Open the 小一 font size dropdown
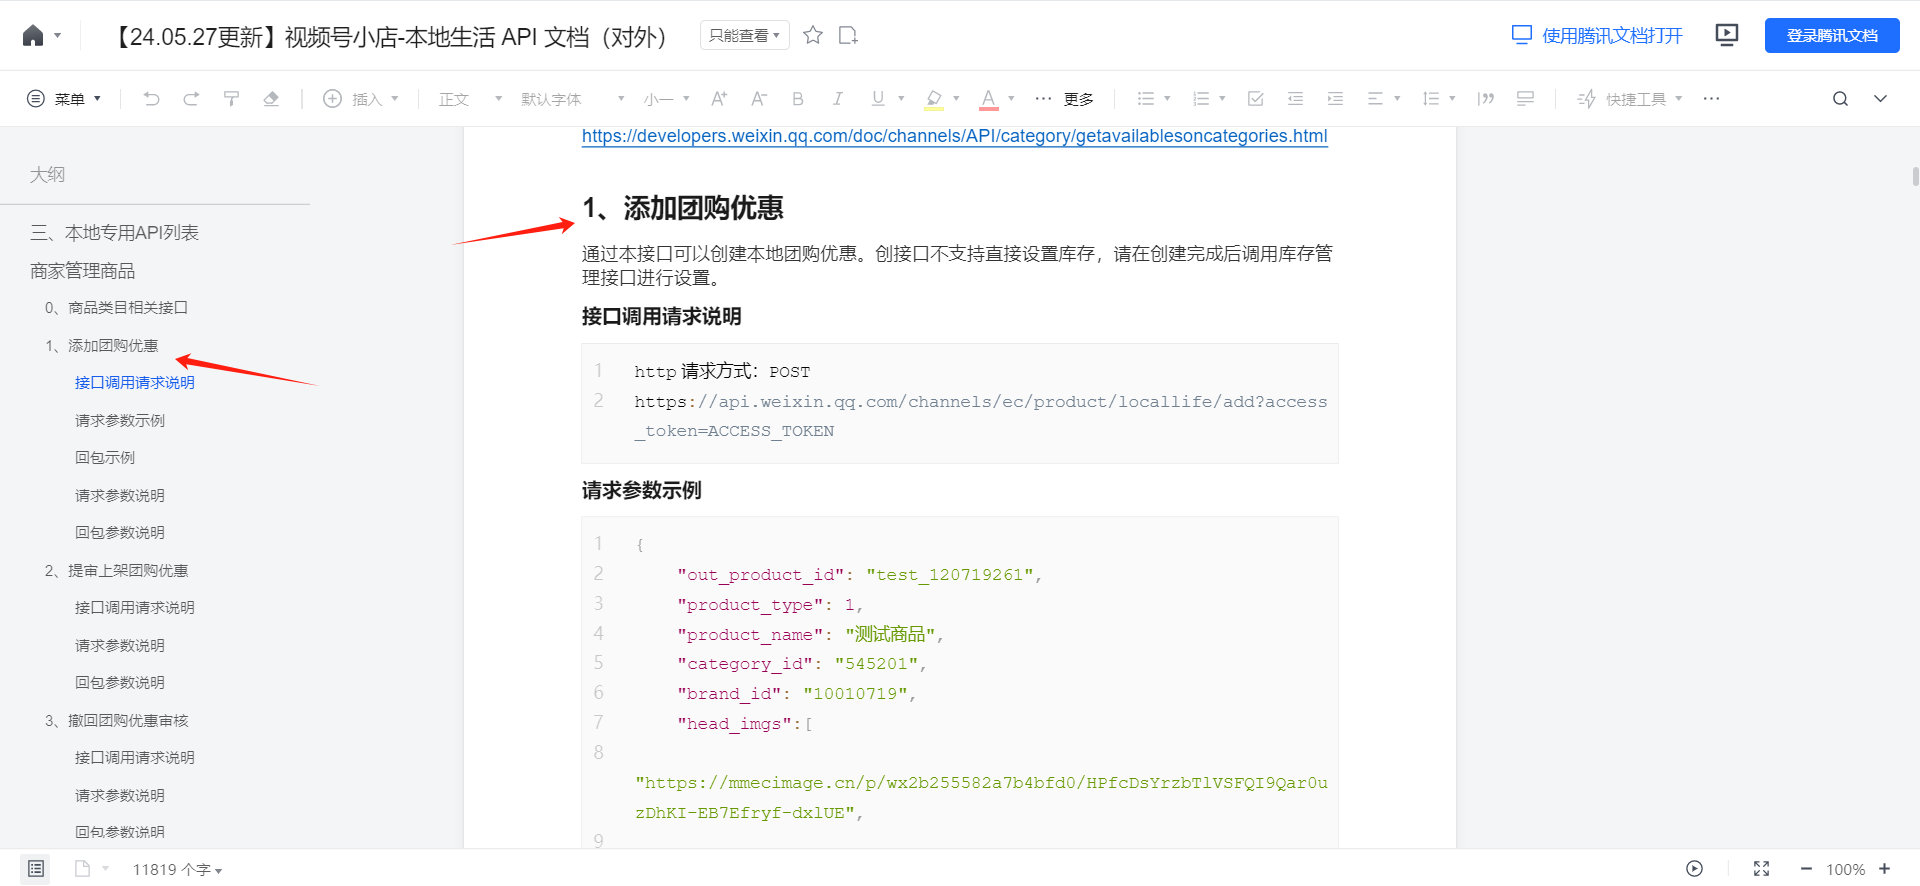The height and width of the screenshot is (886, 1920). 666,99
